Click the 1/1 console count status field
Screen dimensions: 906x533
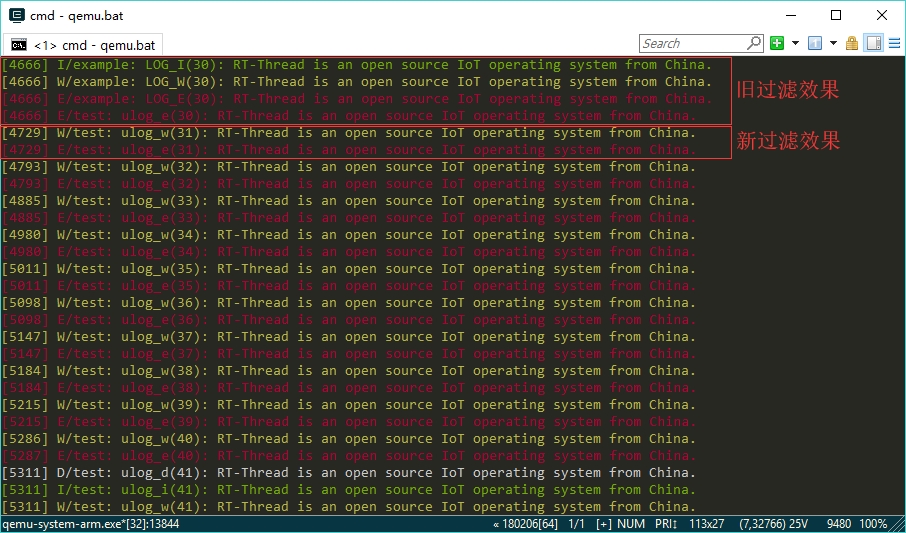(576, 524)
